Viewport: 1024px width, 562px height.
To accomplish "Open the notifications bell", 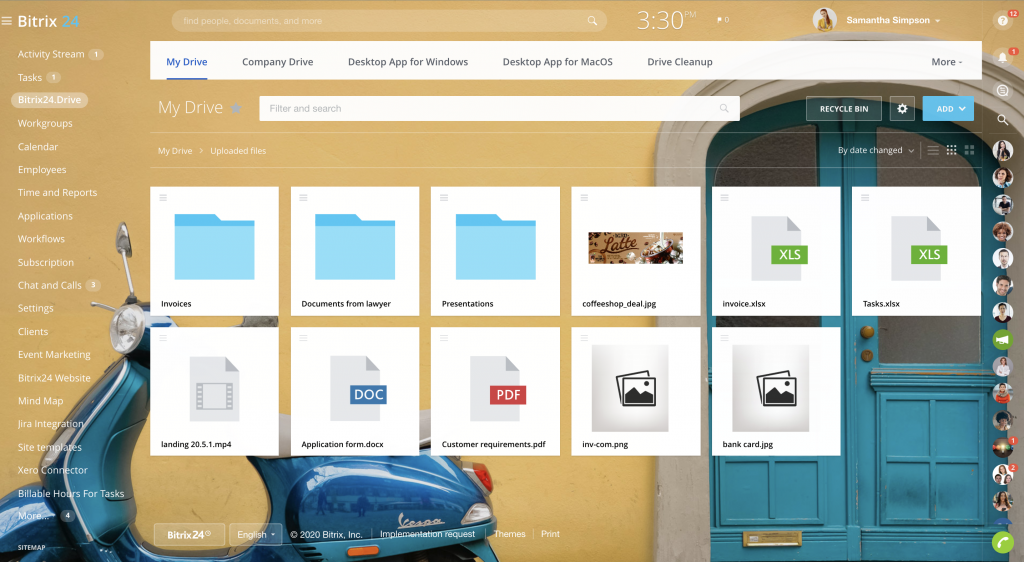I will pos(1002,57).
